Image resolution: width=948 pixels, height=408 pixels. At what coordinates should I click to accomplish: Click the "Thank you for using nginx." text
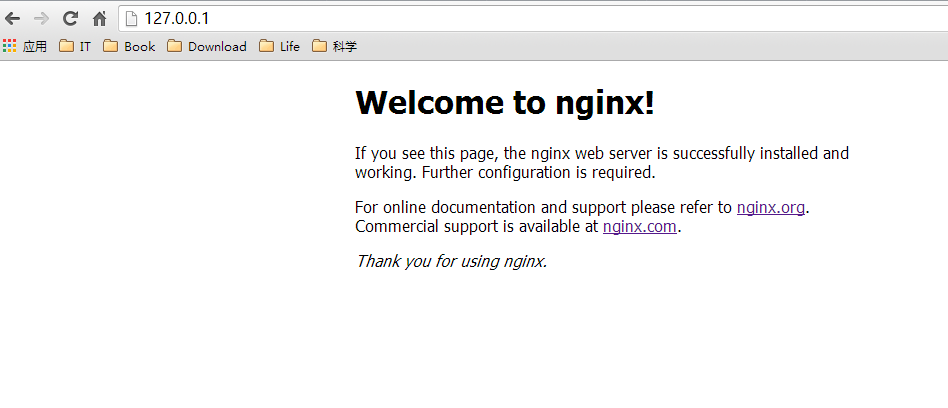click(451, 262)
